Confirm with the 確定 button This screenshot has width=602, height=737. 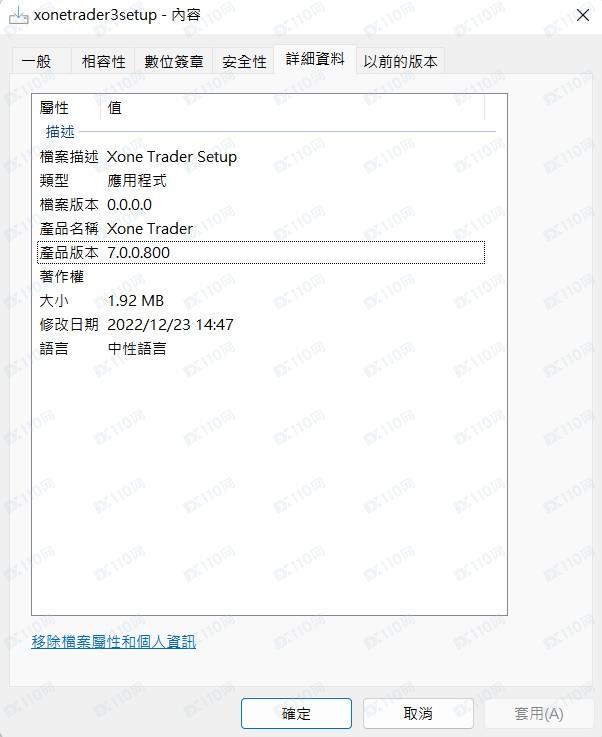[x=296, y=713]
